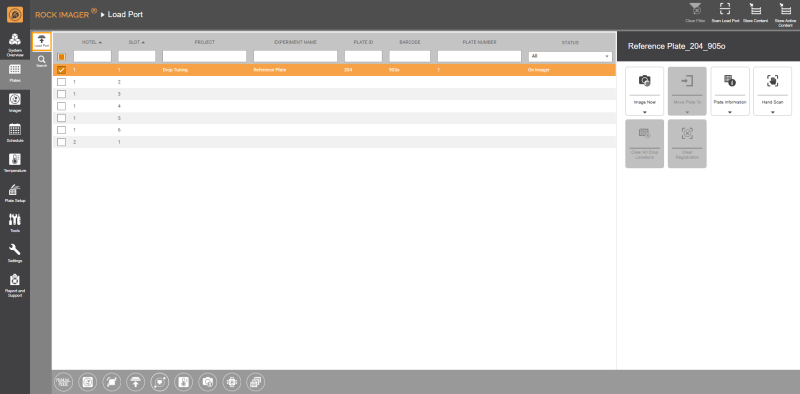Click the Store Content toolbar icon
The image size is (800, 394).
coord(755,13)
